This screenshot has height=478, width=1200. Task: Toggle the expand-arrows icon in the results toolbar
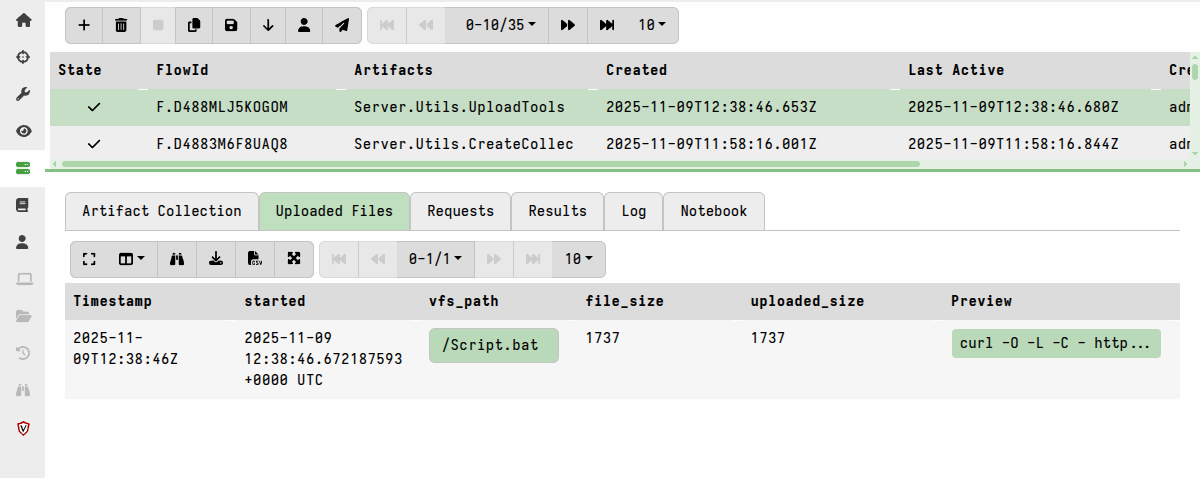click(294, 259)
